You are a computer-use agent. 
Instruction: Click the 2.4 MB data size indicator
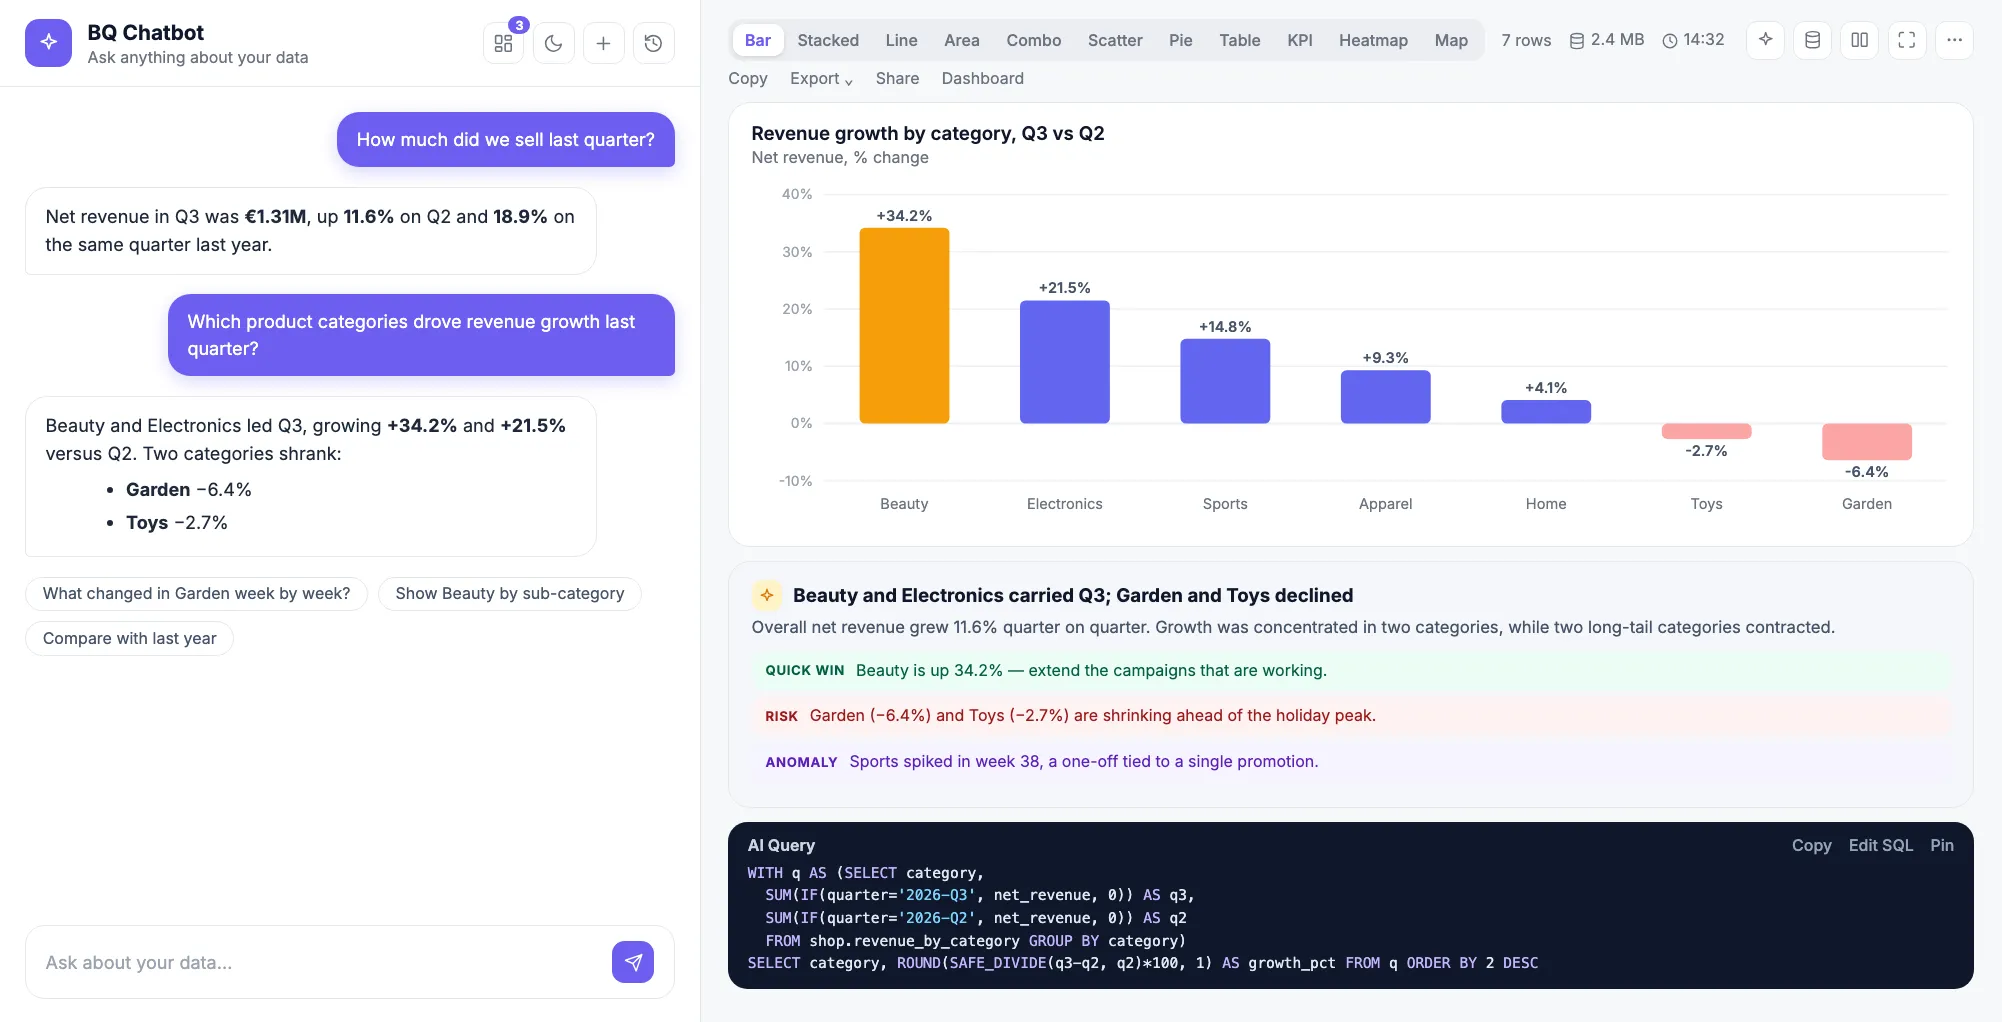click(x=1606, y=40)
